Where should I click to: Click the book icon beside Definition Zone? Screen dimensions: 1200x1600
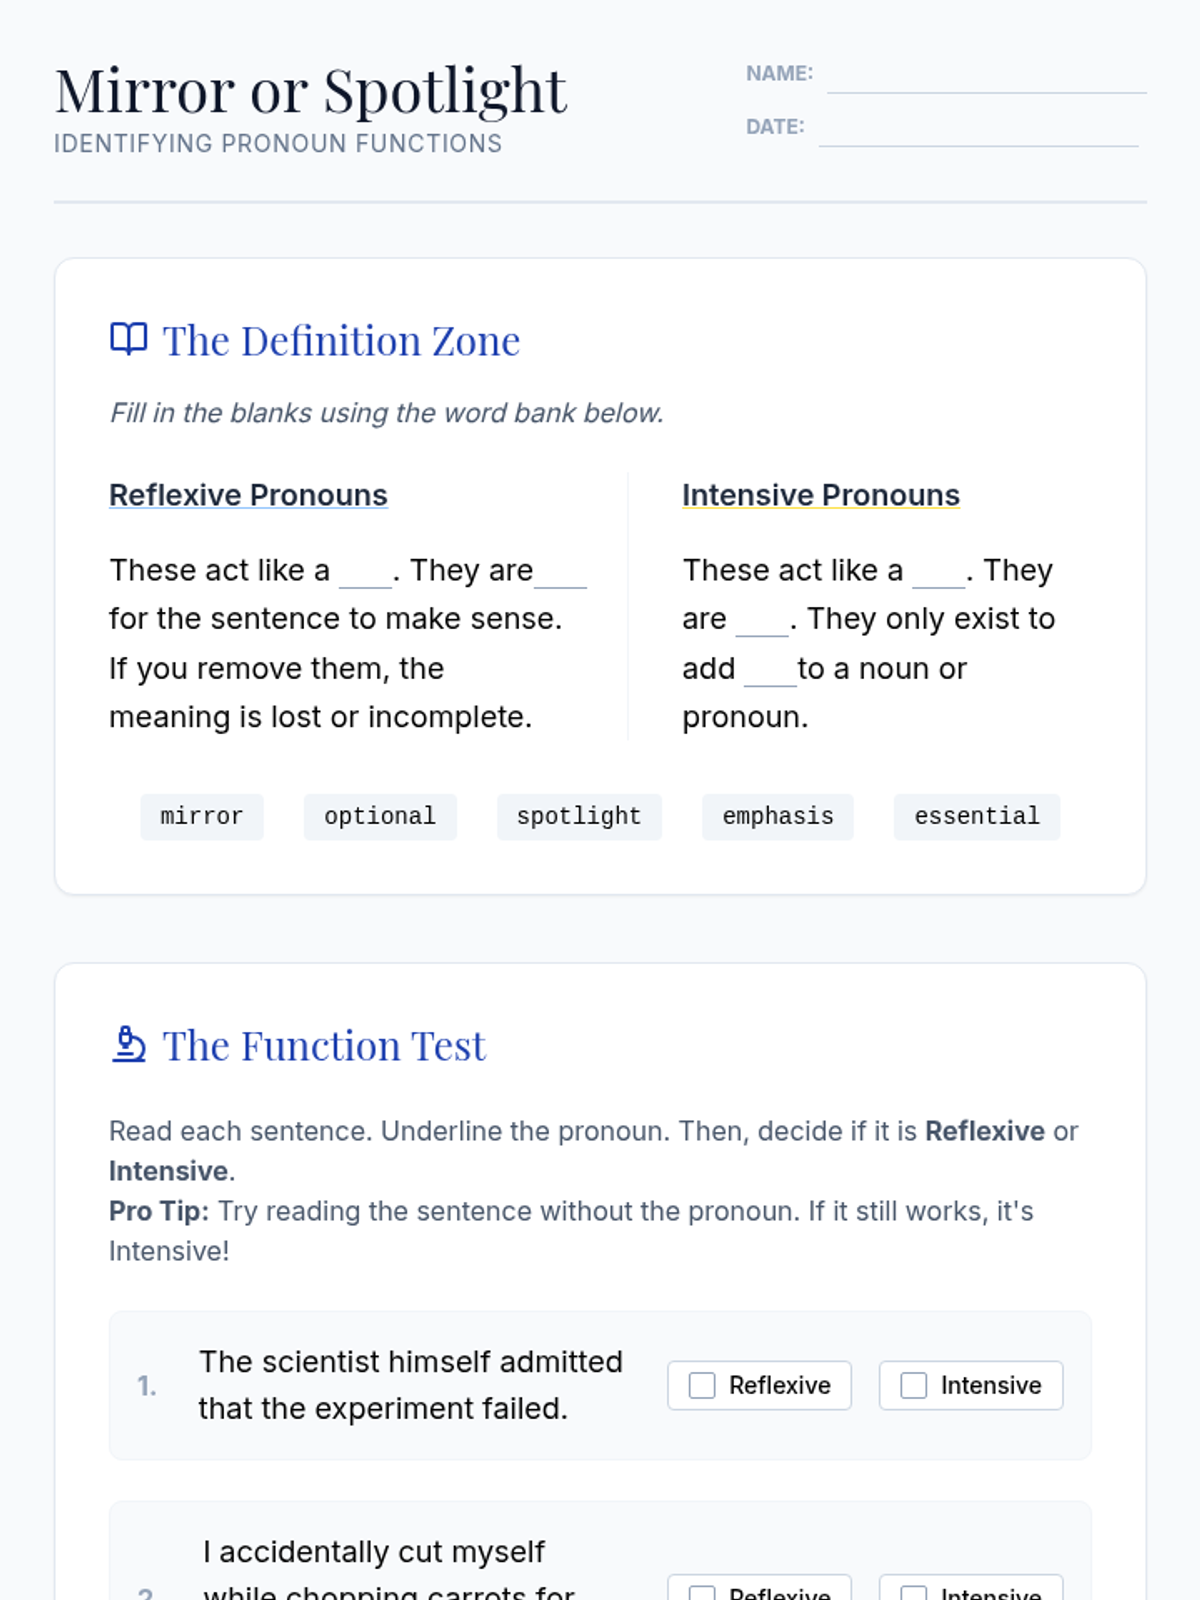click(x=128, y=339)
